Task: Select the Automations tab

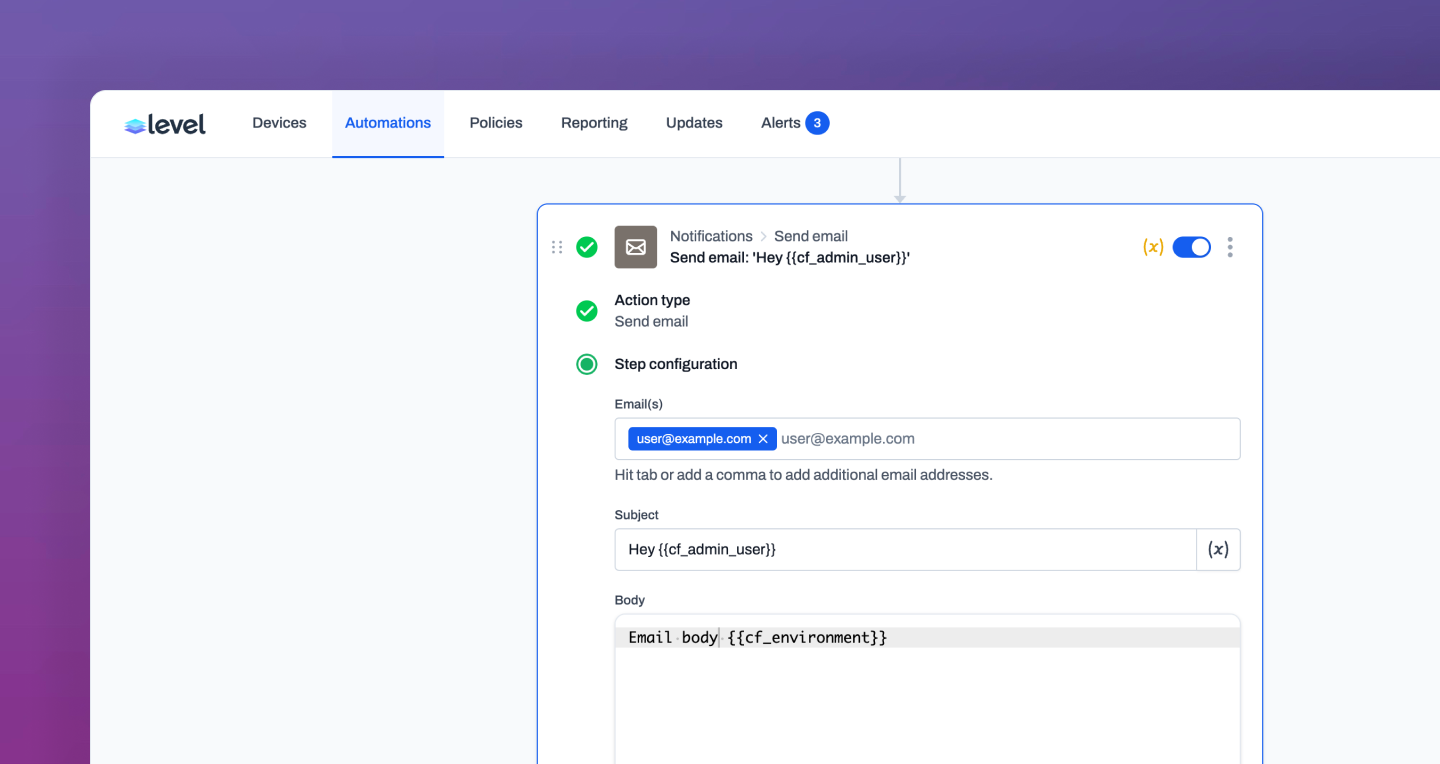Action: tap(388, 123)
